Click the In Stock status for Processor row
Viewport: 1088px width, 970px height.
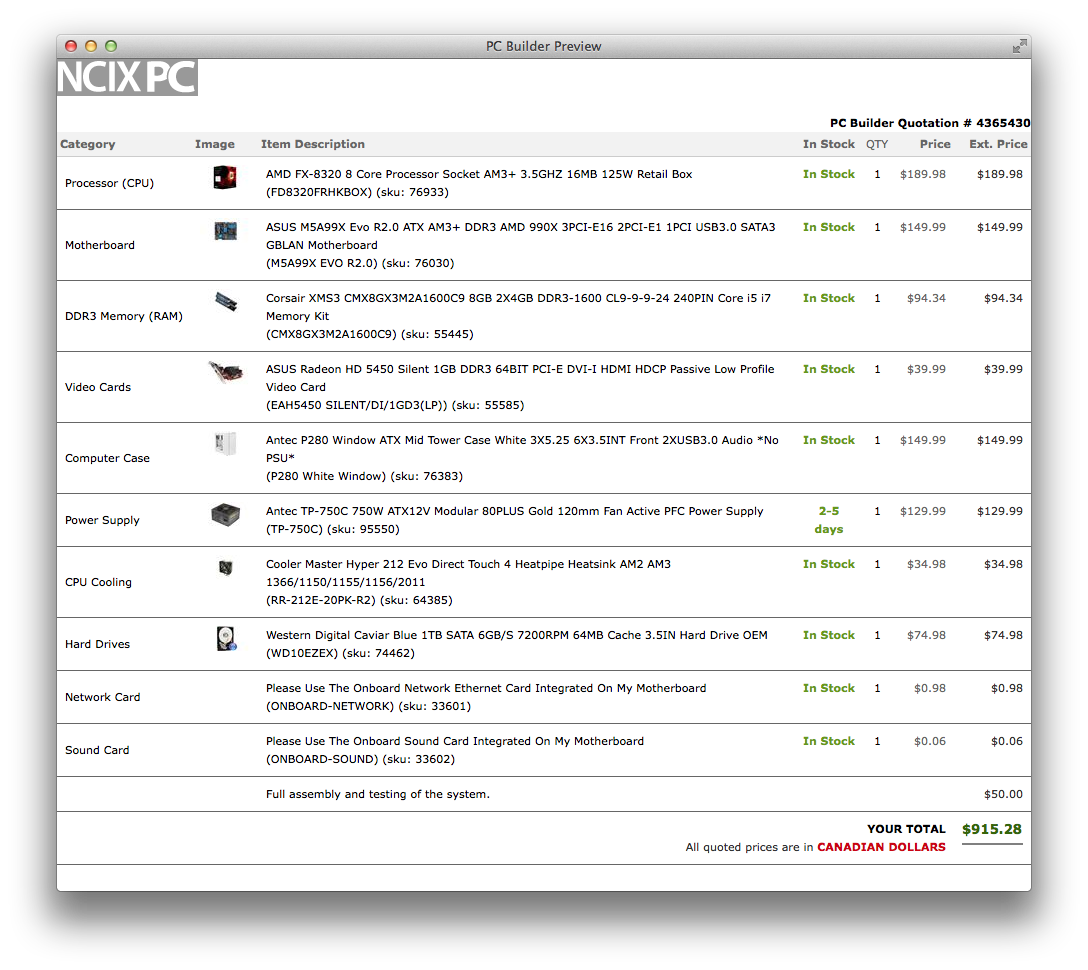pos(828,174)
